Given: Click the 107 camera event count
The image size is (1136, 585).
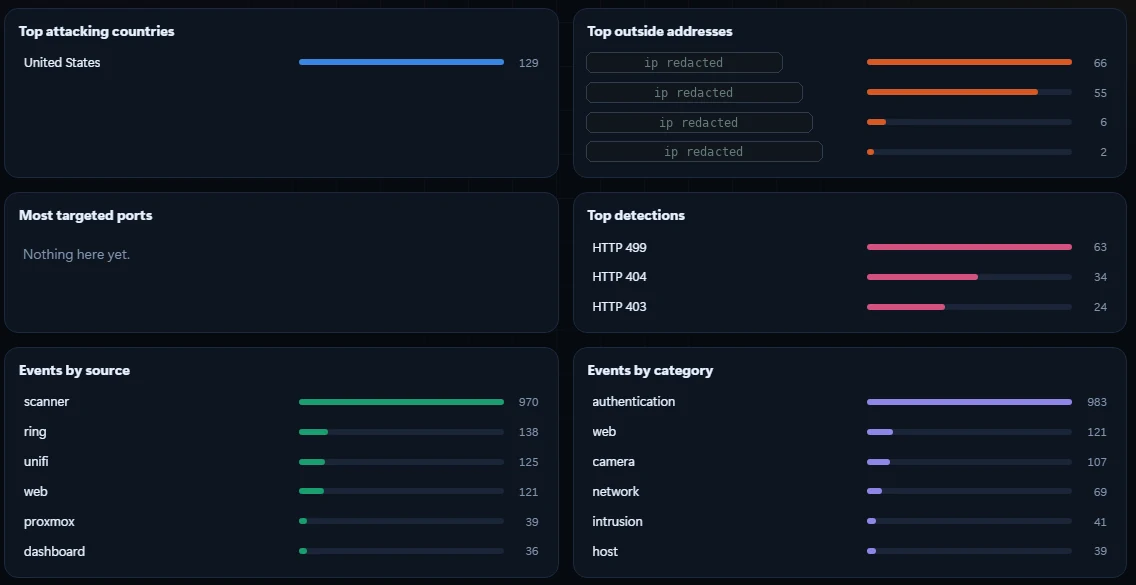Looking at the screenshot, I should click(x=1097, y=462).
